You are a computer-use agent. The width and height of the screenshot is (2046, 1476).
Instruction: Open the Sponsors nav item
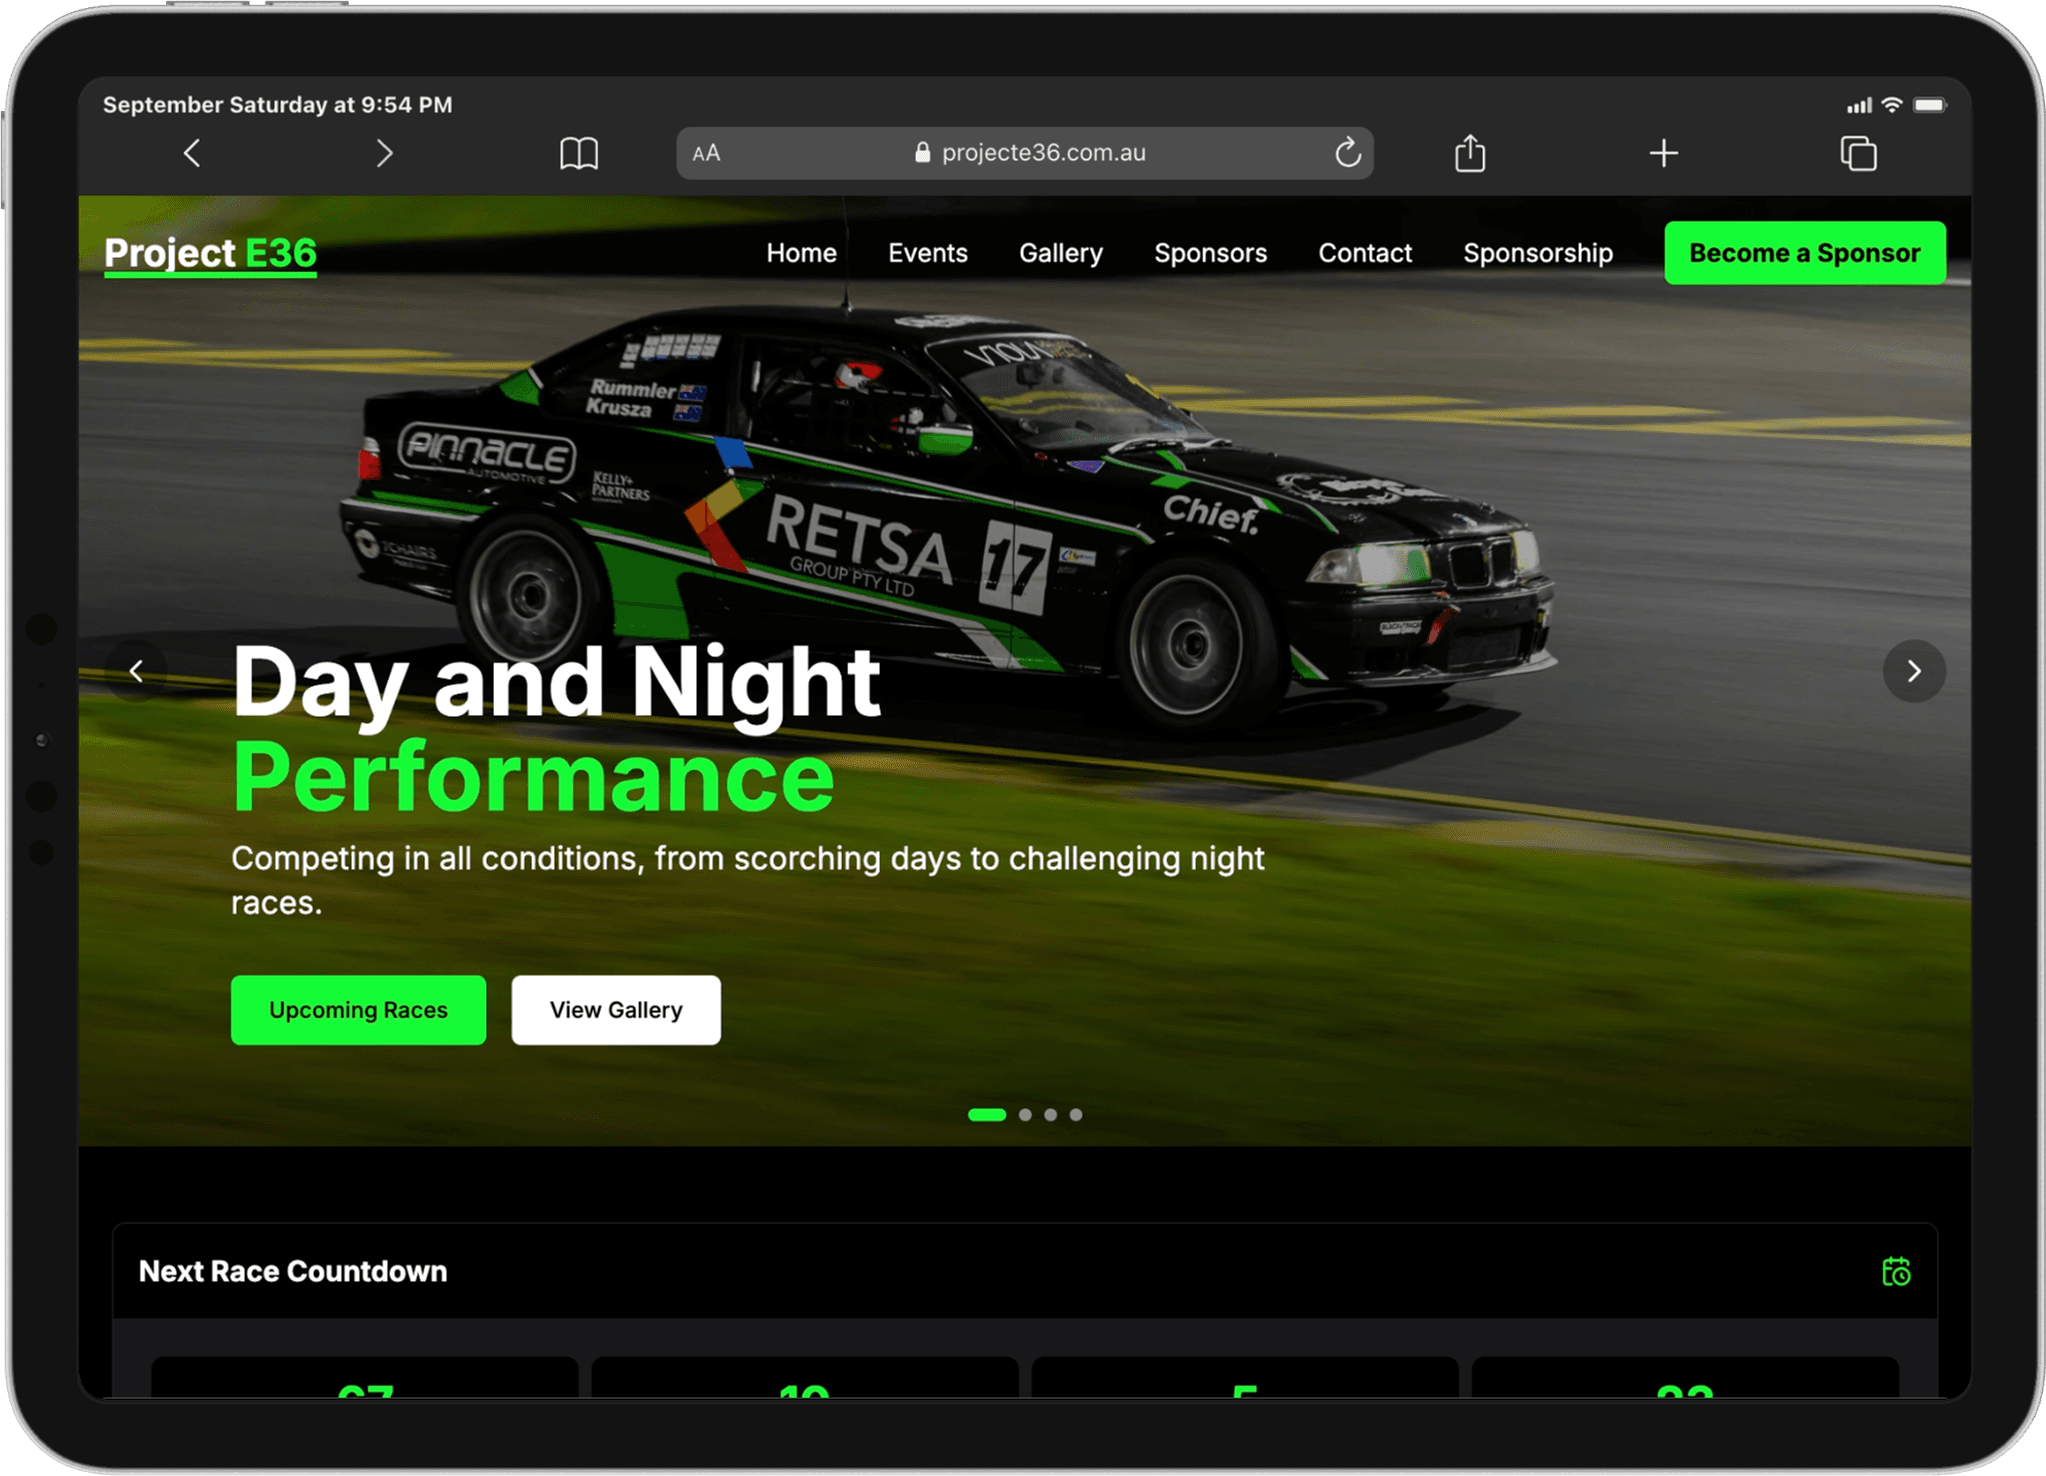coord(1210,253)
